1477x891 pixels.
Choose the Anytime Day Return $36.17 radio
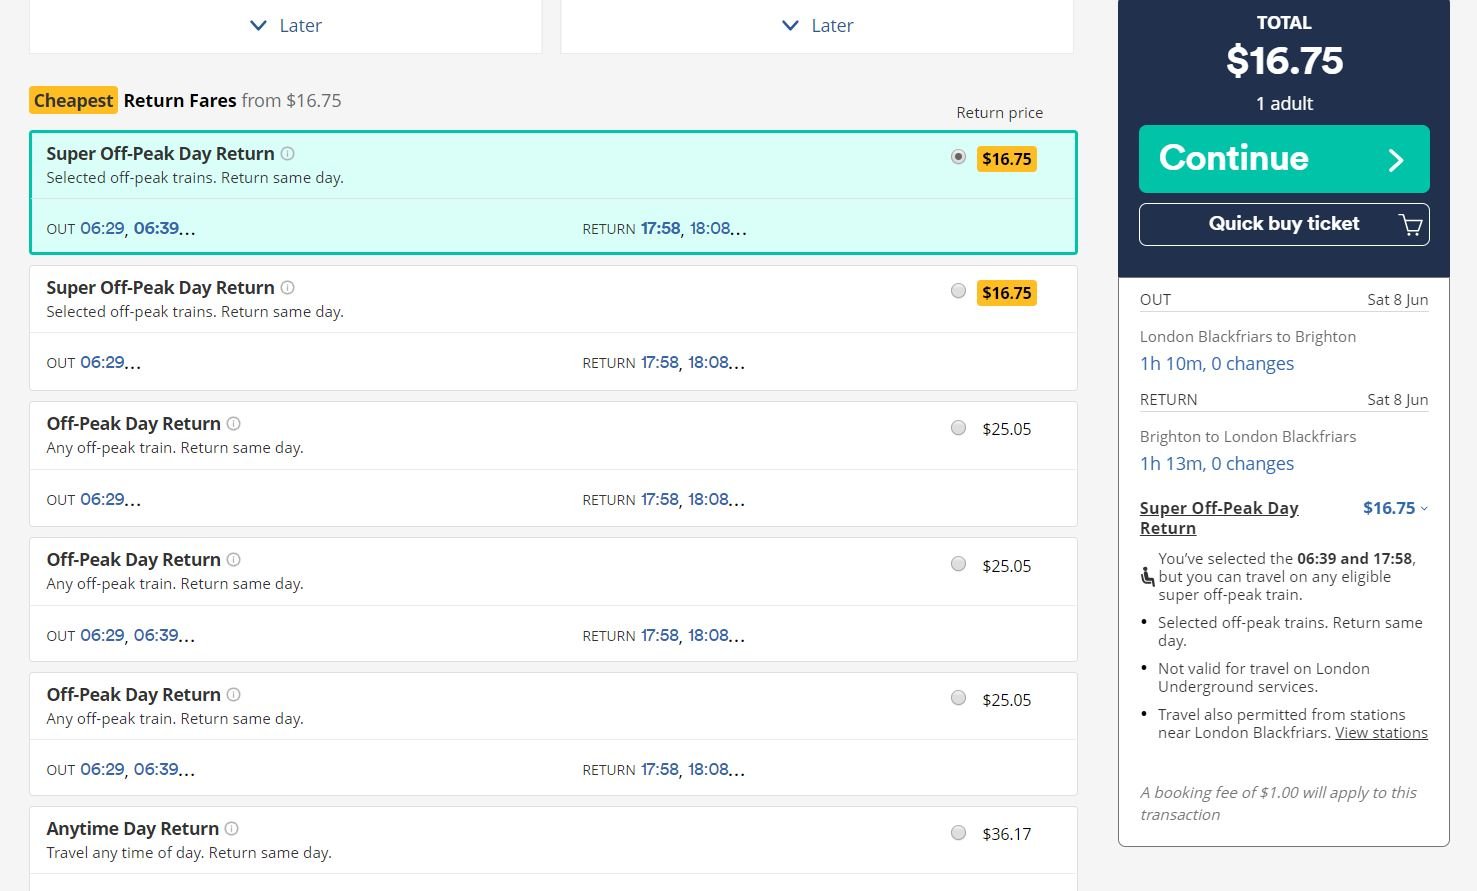coord(958,833)
